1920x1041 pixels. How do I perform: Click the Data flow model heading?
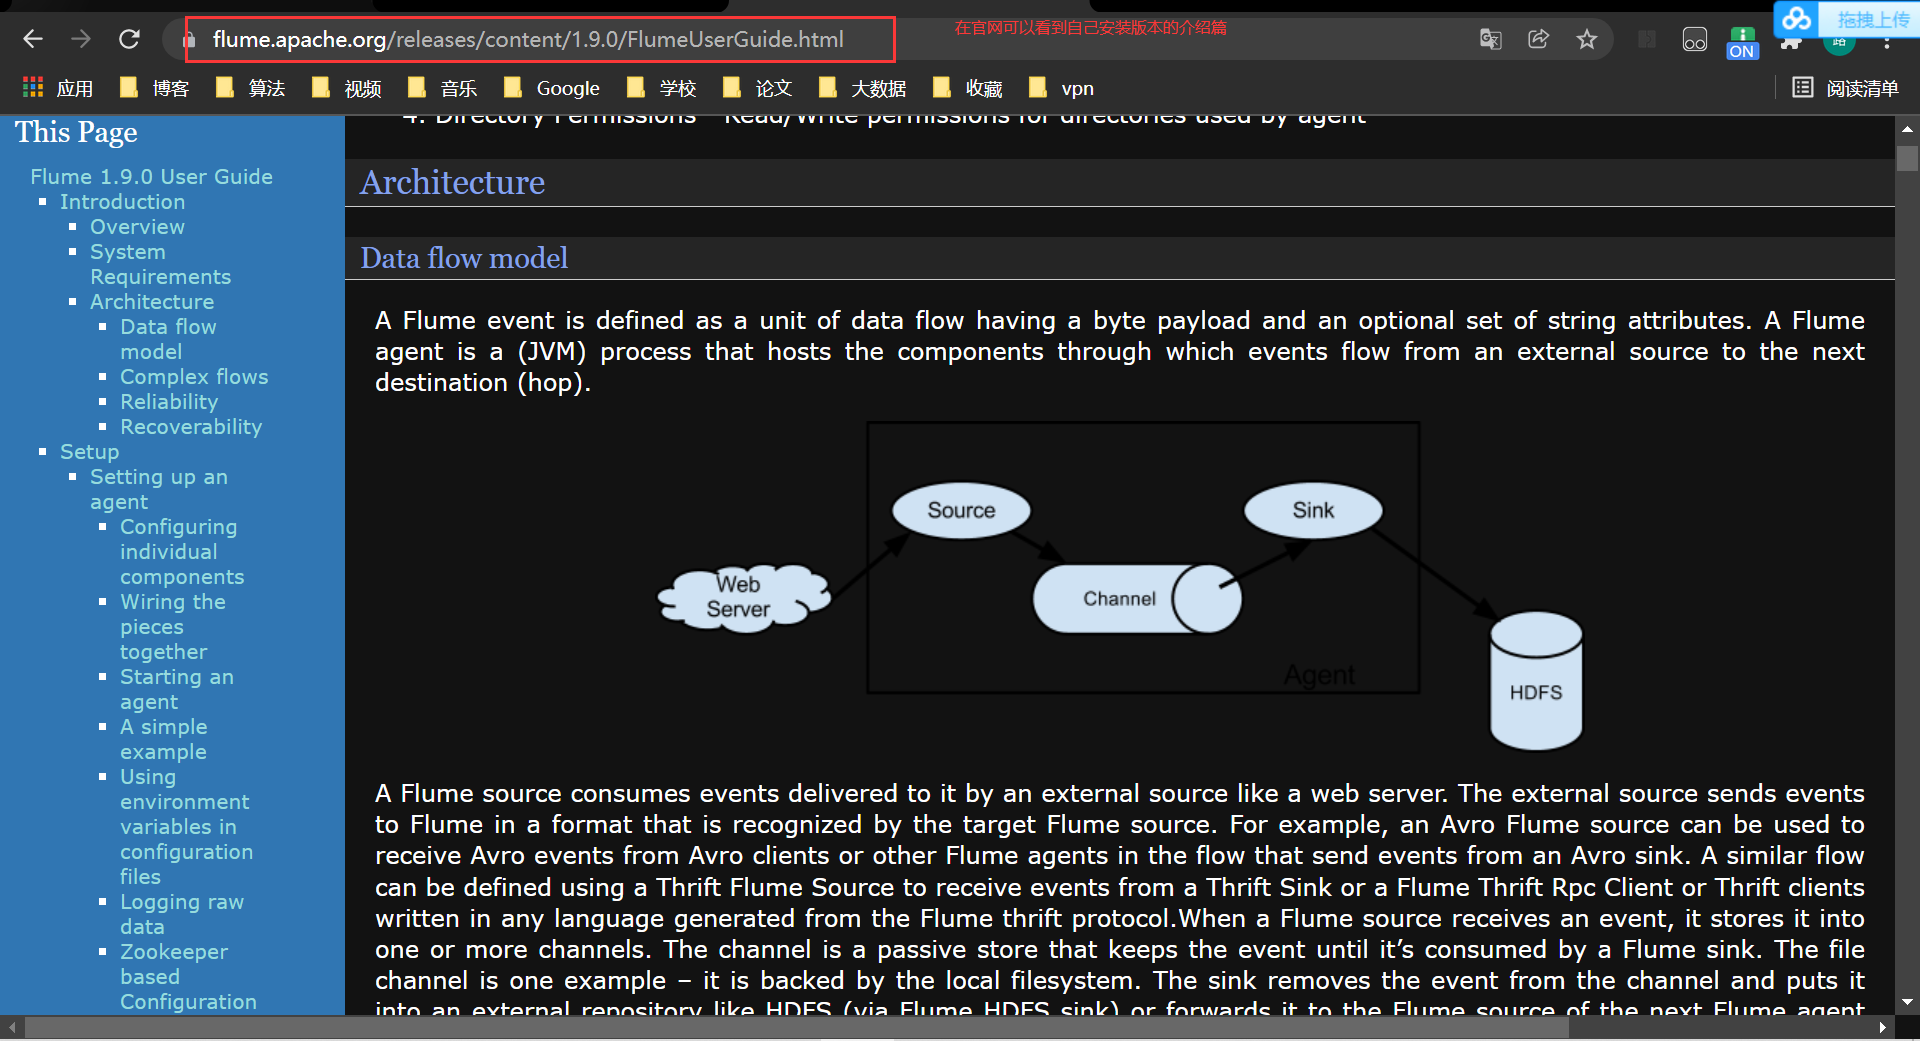[x=464, y=258]
